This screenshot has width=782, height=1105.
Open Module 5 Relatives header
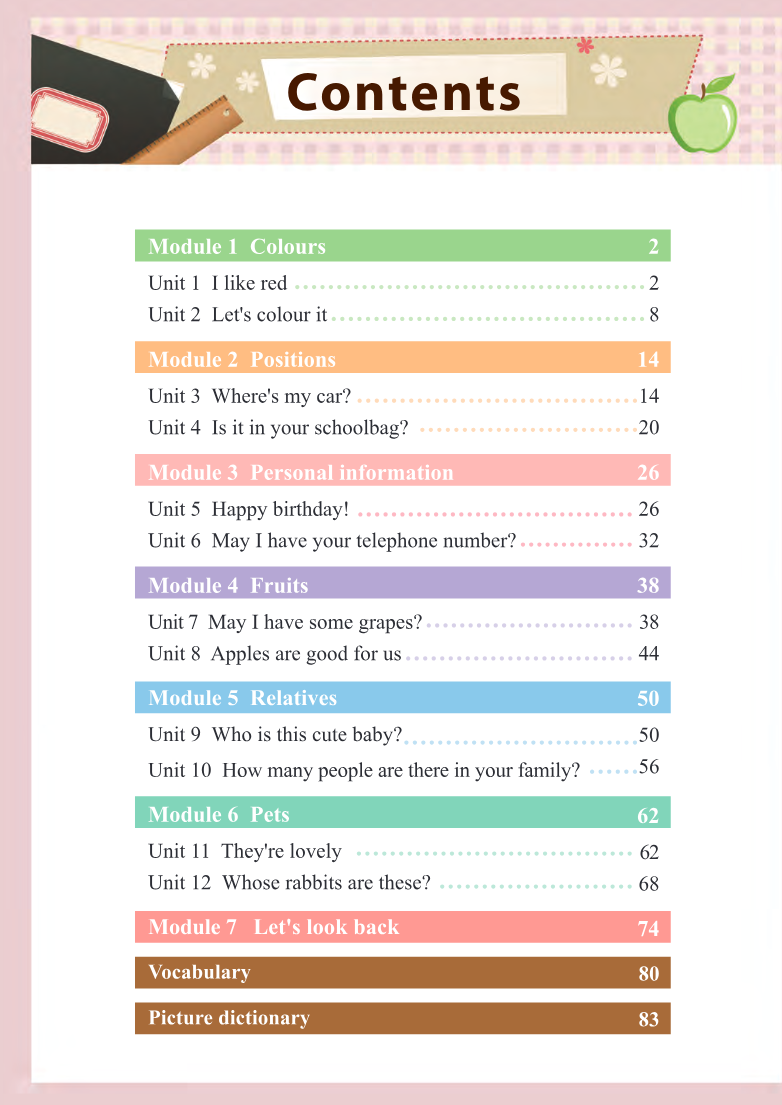pos(402,697)
